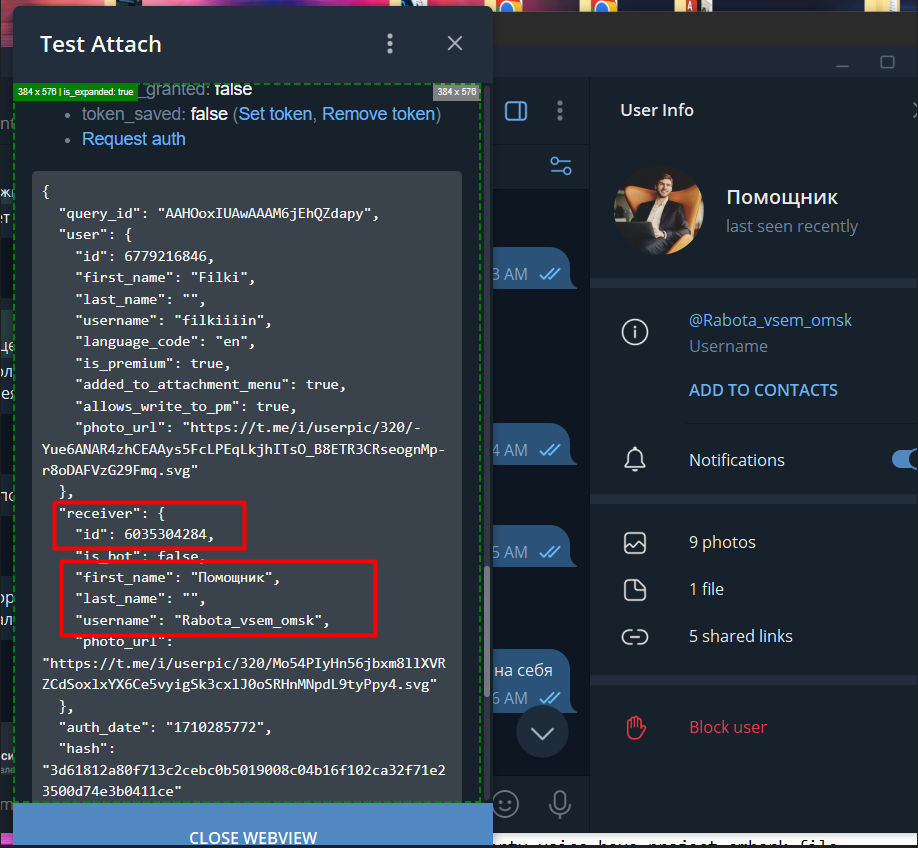Open the 1 file shared media
The height and width of the screenshot is (848, 918).
706,589
